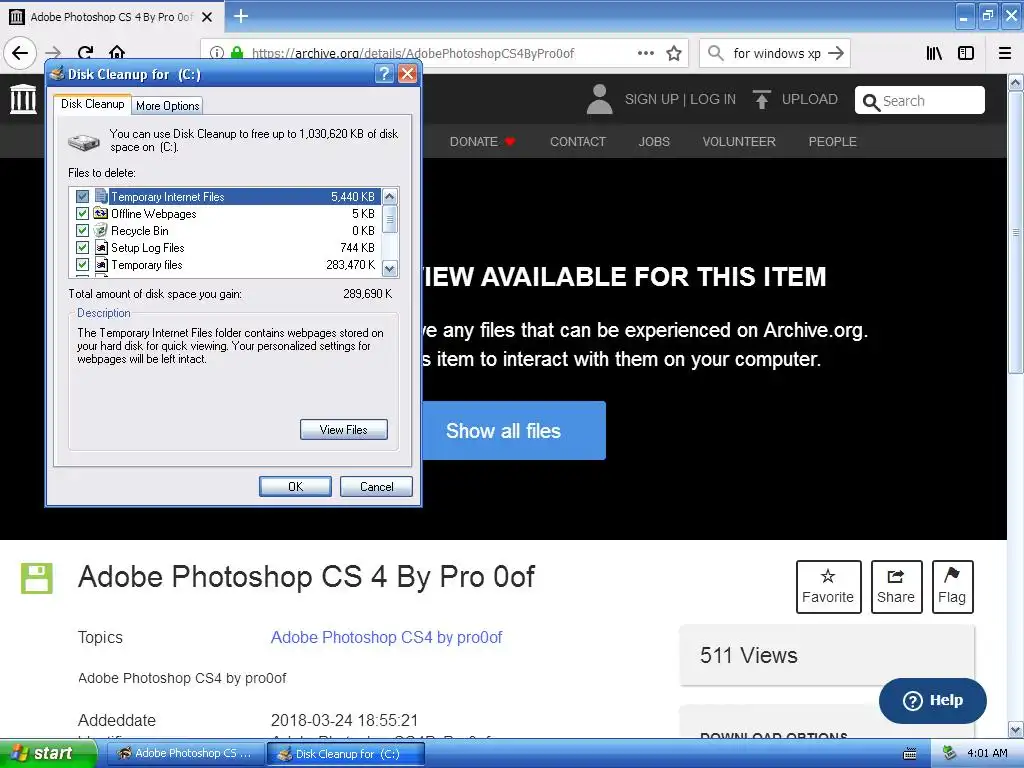Viewport: 1024px width, 768px height.
Task: Click the Disk Cleanup for (C:) taskbar item
Action: coord(346,754)
